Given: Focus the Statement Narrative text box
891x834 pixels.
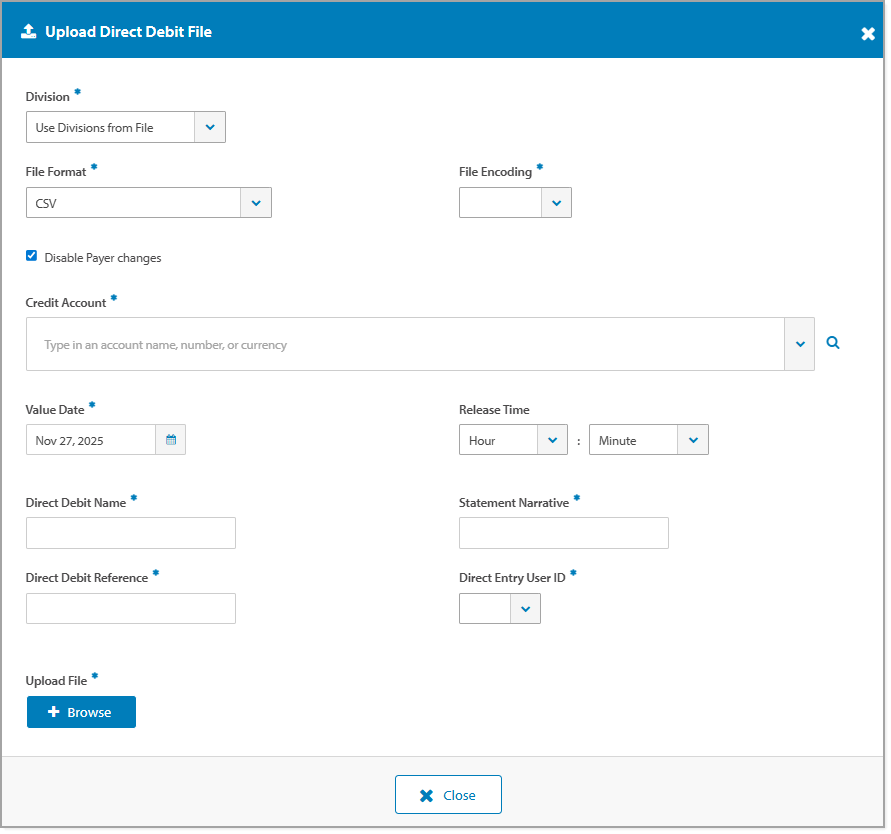Looking at the screenshot, I should click(563, 532).
